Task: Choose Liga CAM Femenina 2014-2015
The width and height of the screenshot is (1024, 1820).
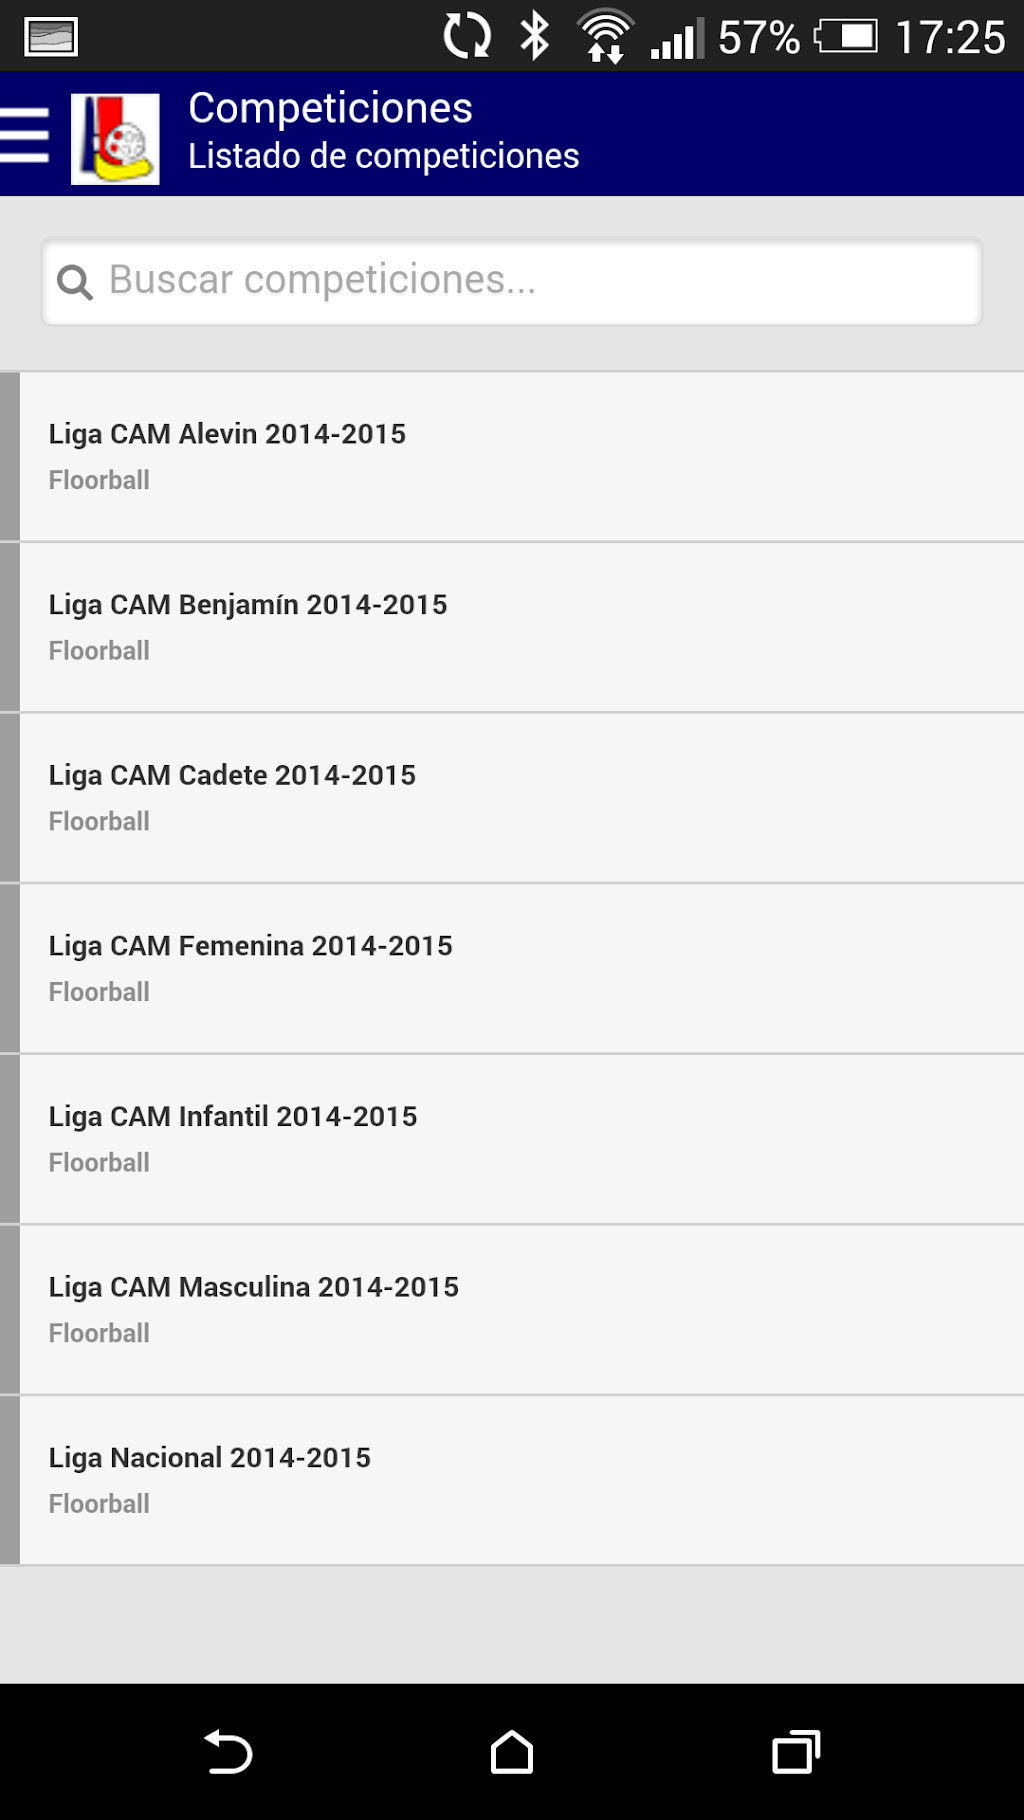Action: point(520,968)
